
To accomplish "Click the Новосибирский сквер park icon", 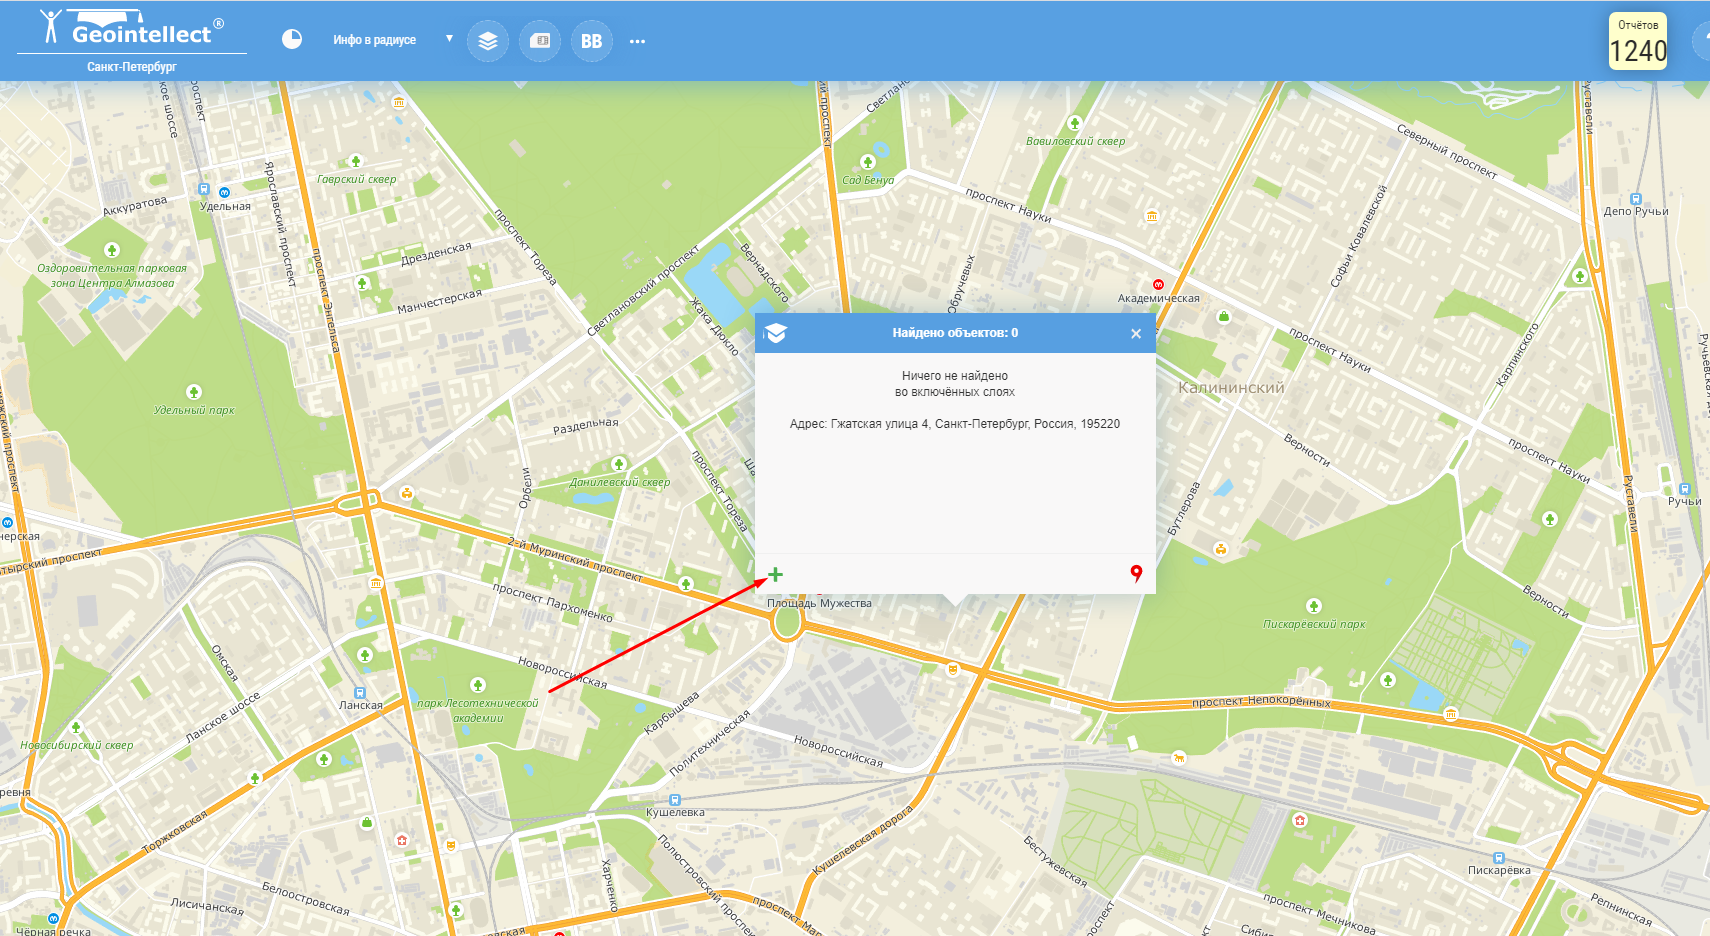I will (76, 727).
